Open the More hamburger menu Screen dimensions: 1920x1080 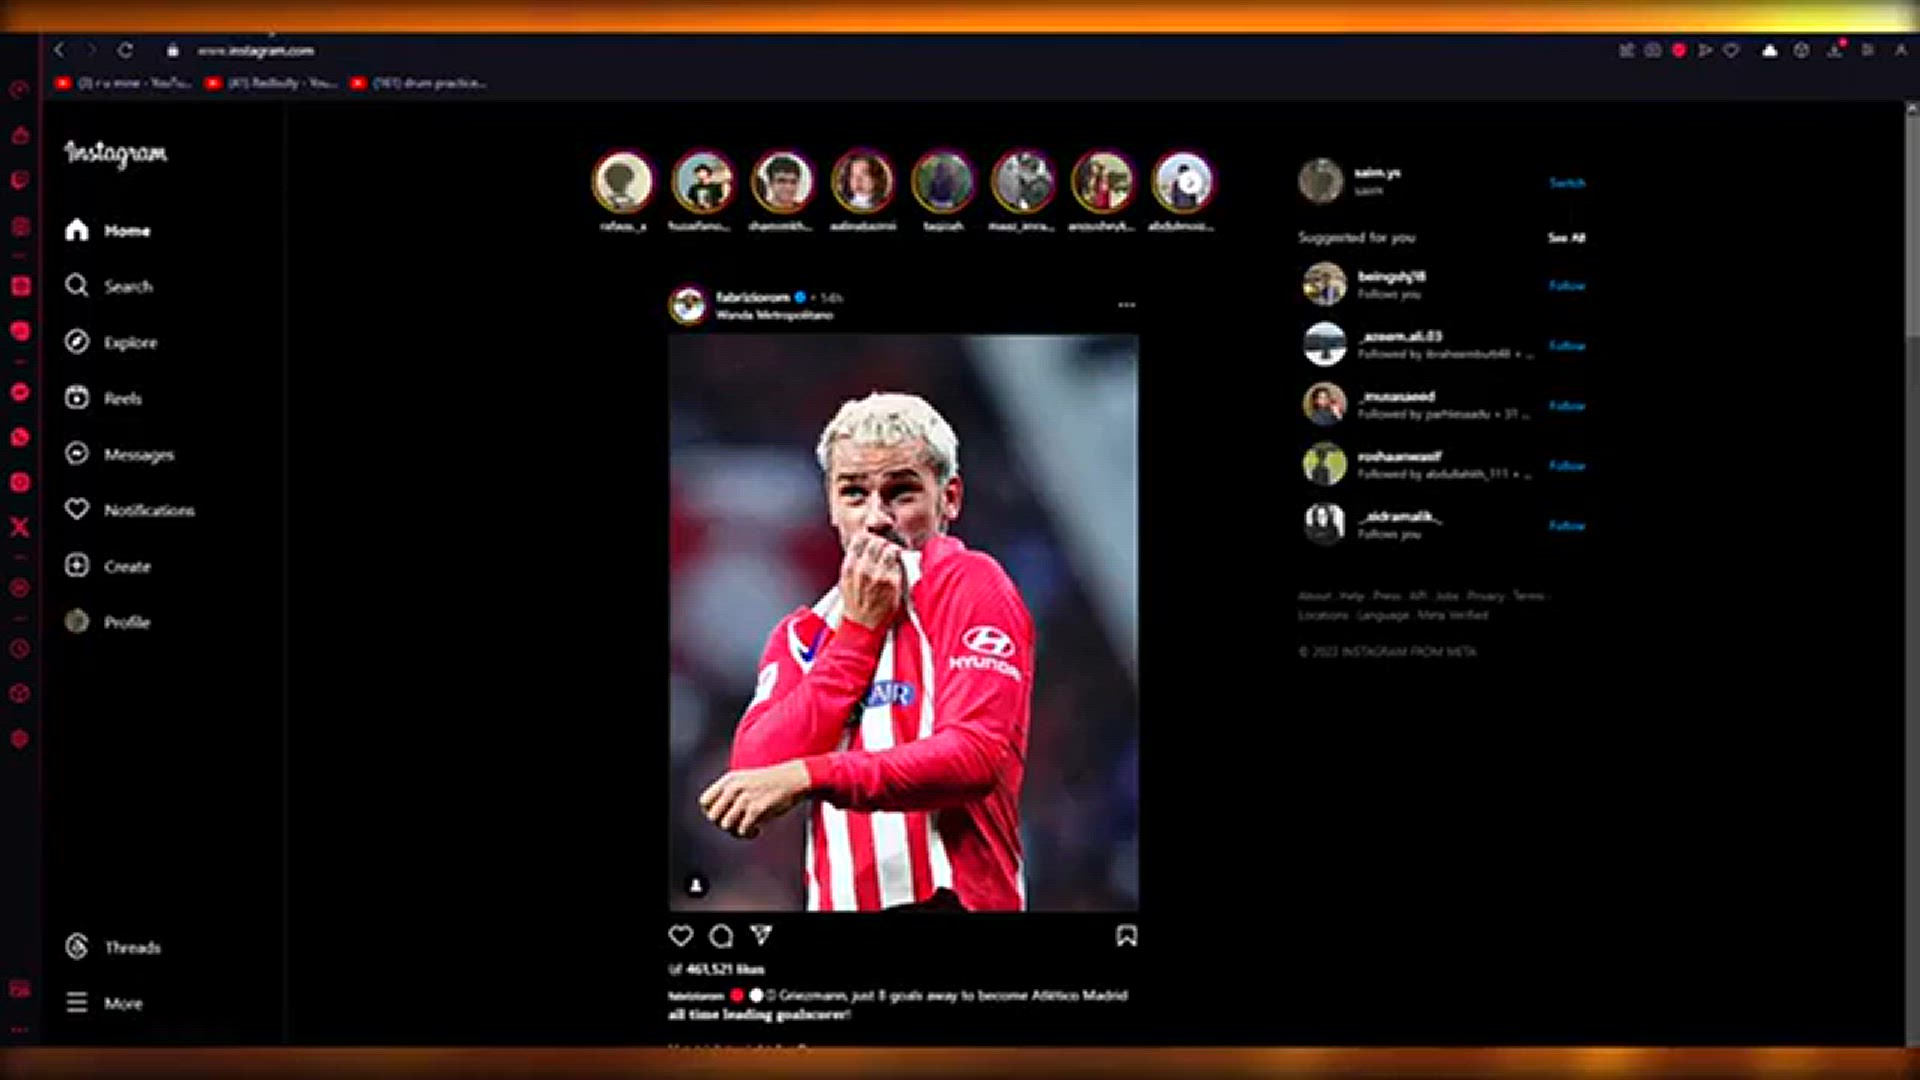[104, 1003]
